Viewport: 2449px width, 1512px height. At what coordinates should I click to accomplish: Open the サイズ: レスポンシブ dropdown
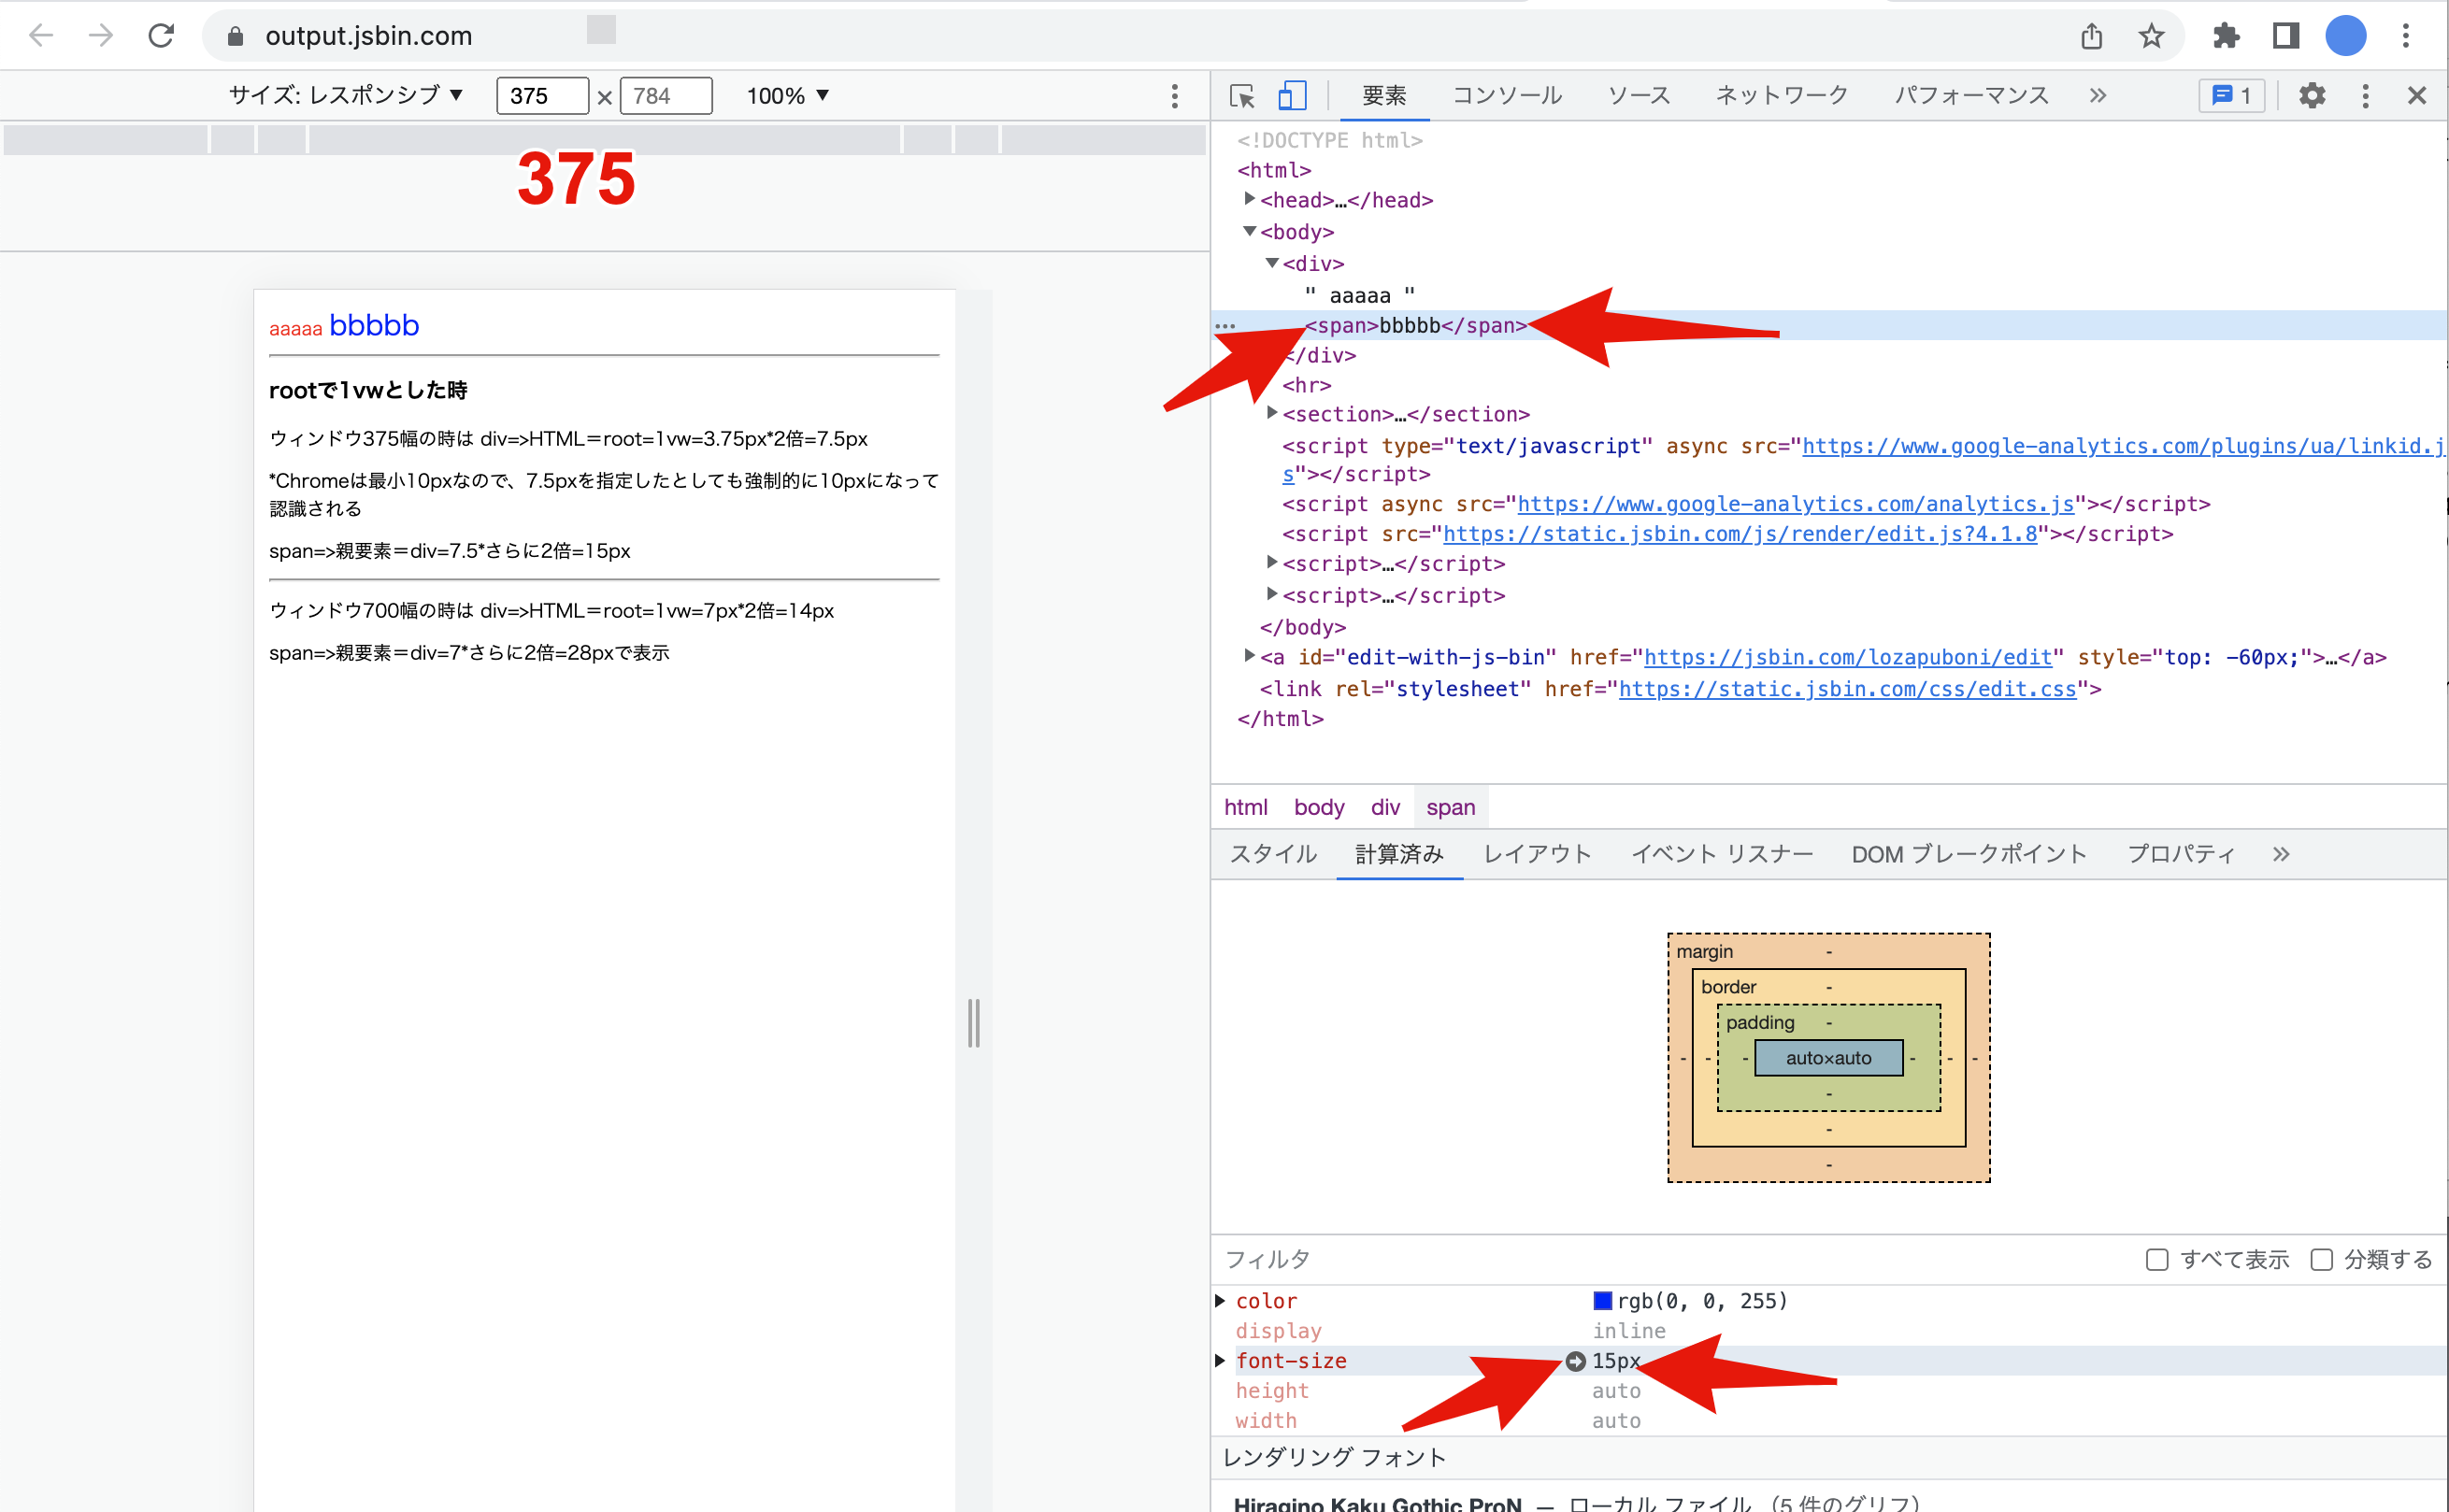(x=346, y=95)
